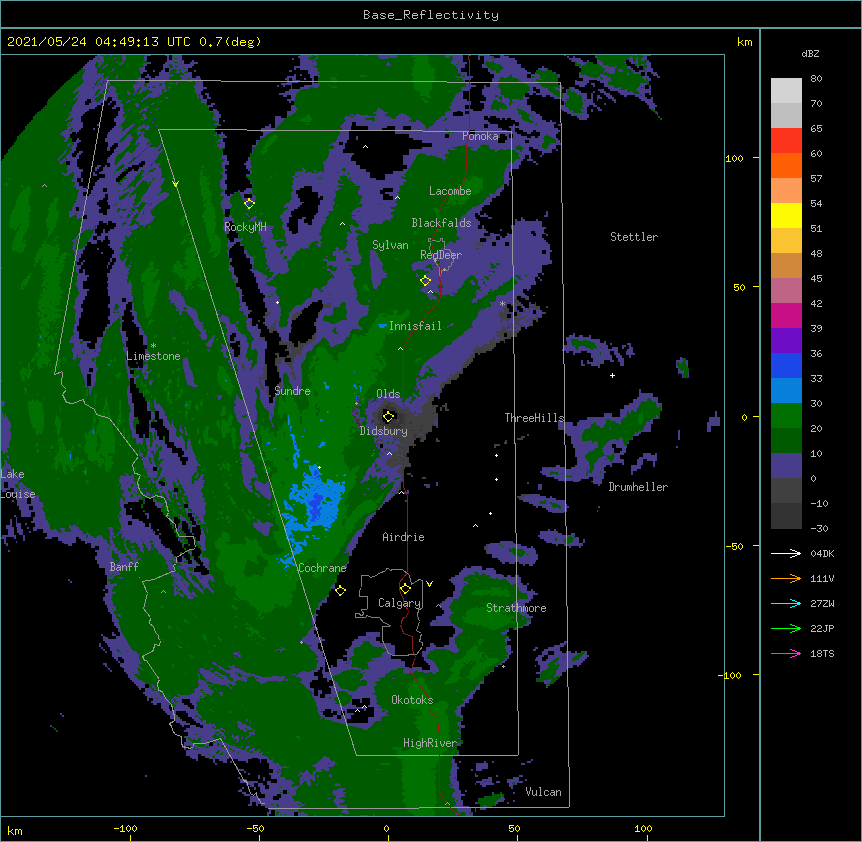
Task: Click the RedDeer city label
Action: (x=441, y=255)
